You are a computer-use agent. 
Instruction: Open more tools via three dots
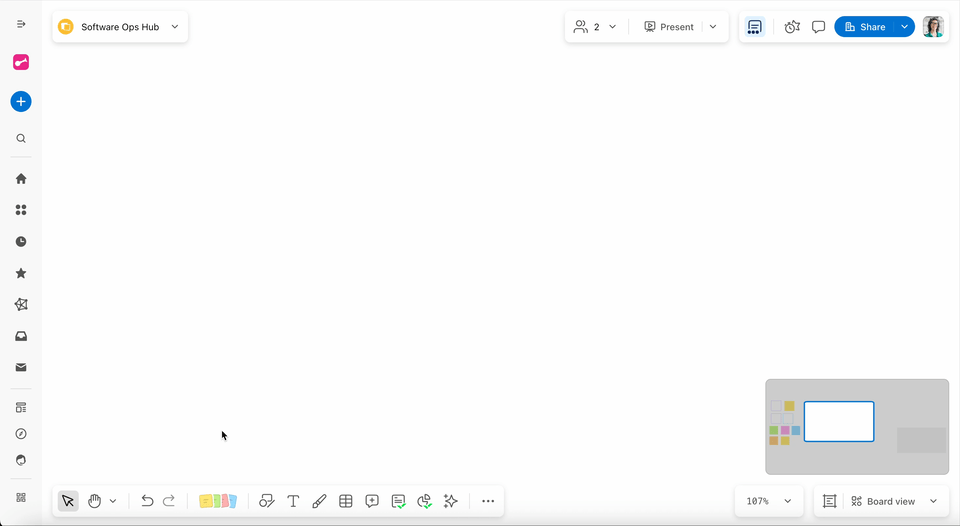click(488, 501)
